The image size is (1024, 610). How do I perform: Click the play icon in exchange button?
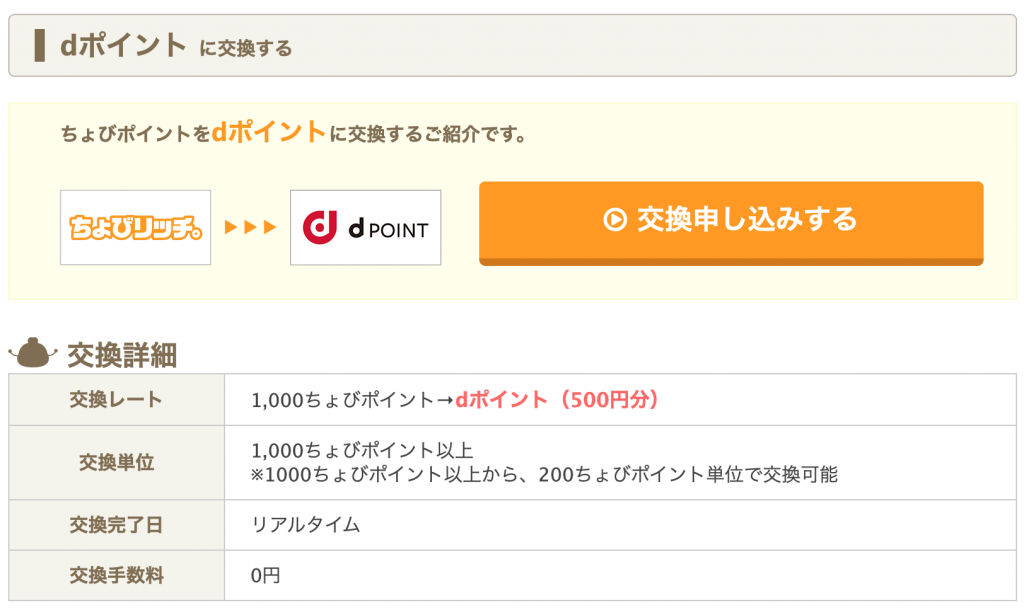pyautogui.click(x=615, y=219)
